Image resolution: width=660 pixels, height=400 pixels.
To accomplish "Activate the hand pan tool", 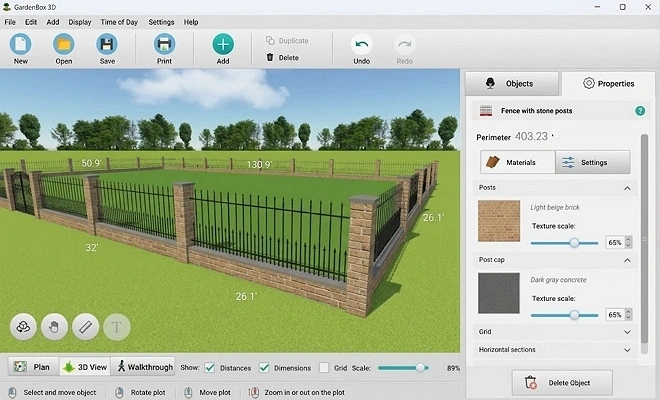I will (x=54, y=327).
